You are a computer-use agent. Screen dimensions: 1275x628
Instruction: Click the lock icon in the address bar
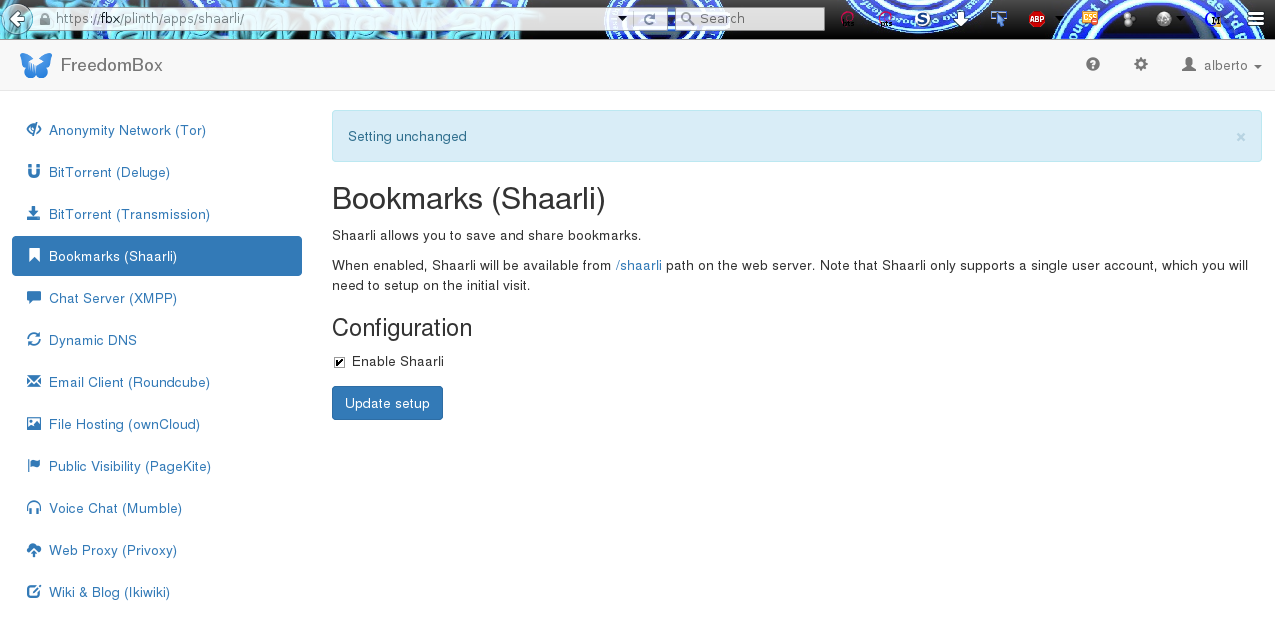pos(45,19)
